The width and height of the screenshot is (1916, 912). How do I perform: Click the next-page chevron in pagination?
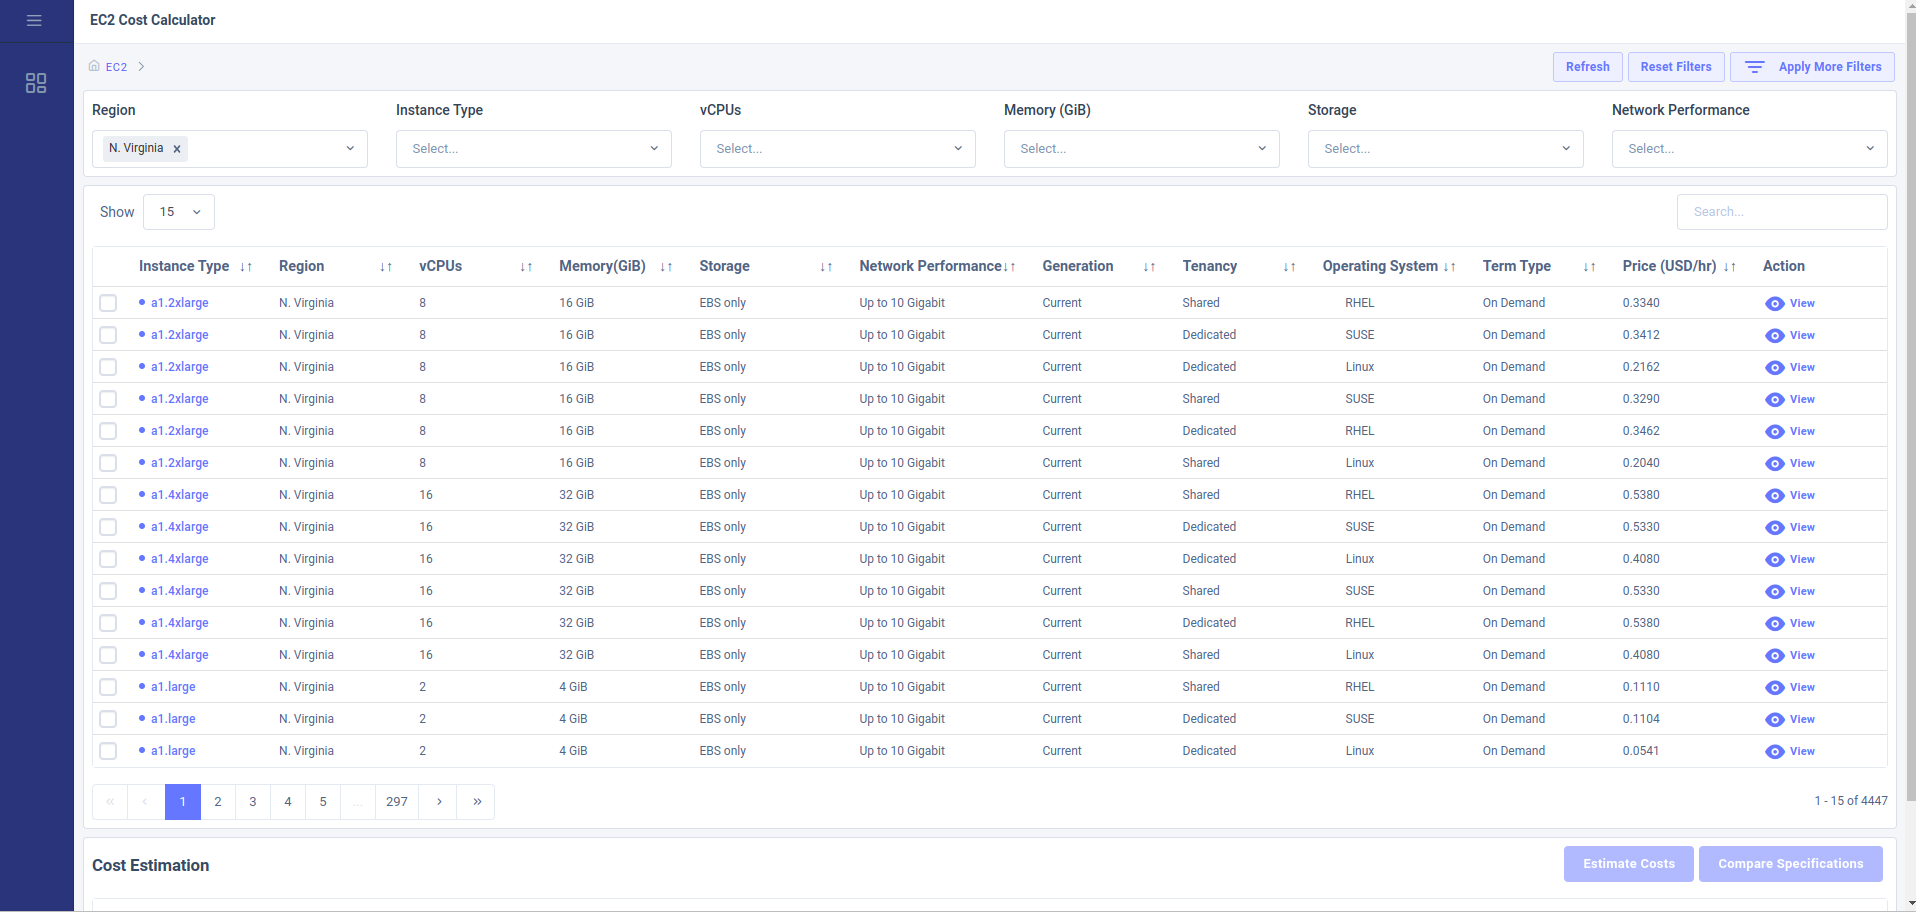coord(439,801)
